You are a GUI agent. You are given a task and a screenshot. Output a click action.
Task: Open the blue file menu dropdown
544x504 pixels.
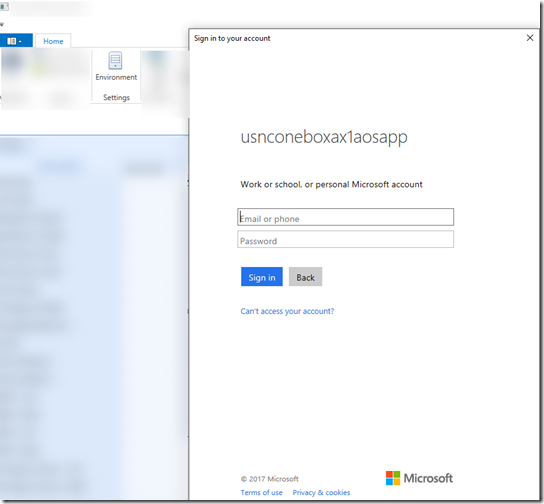[x=16, y=41]
